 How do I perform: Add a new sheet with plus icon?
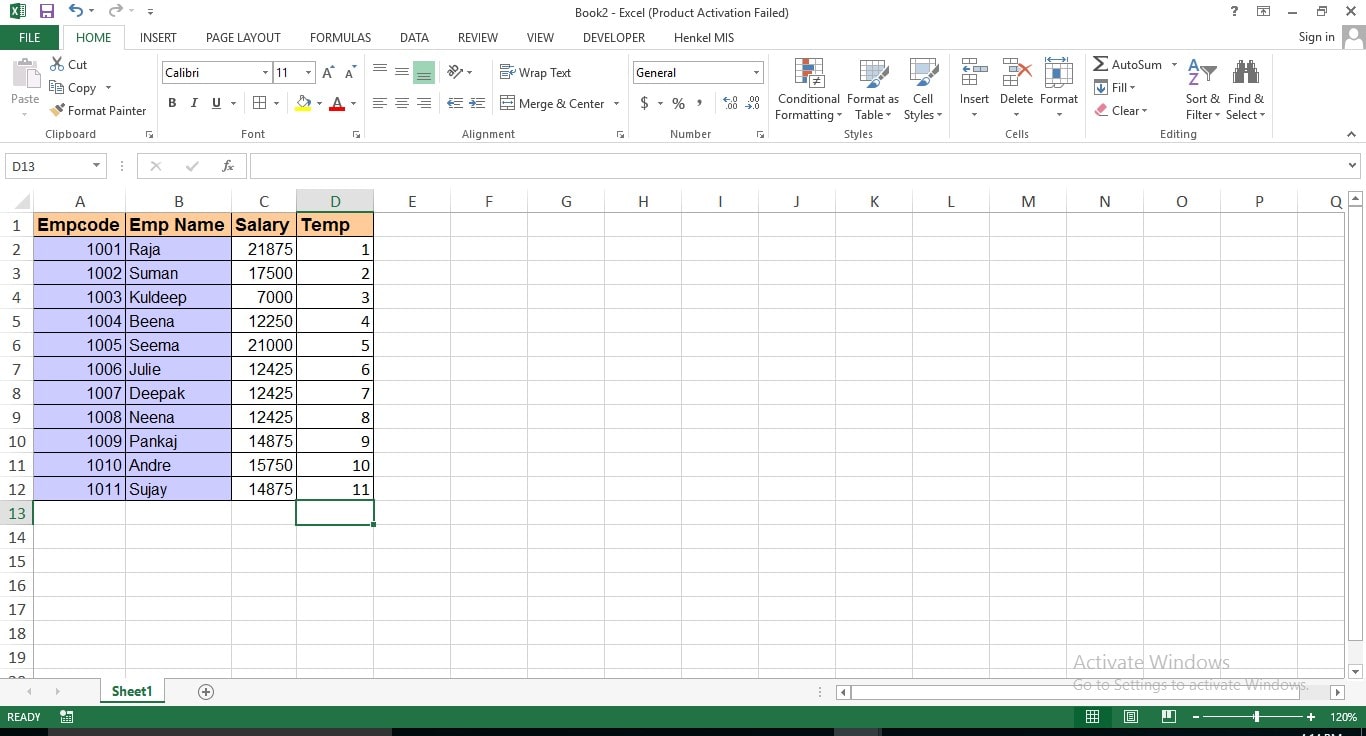[x=206, y=692]
